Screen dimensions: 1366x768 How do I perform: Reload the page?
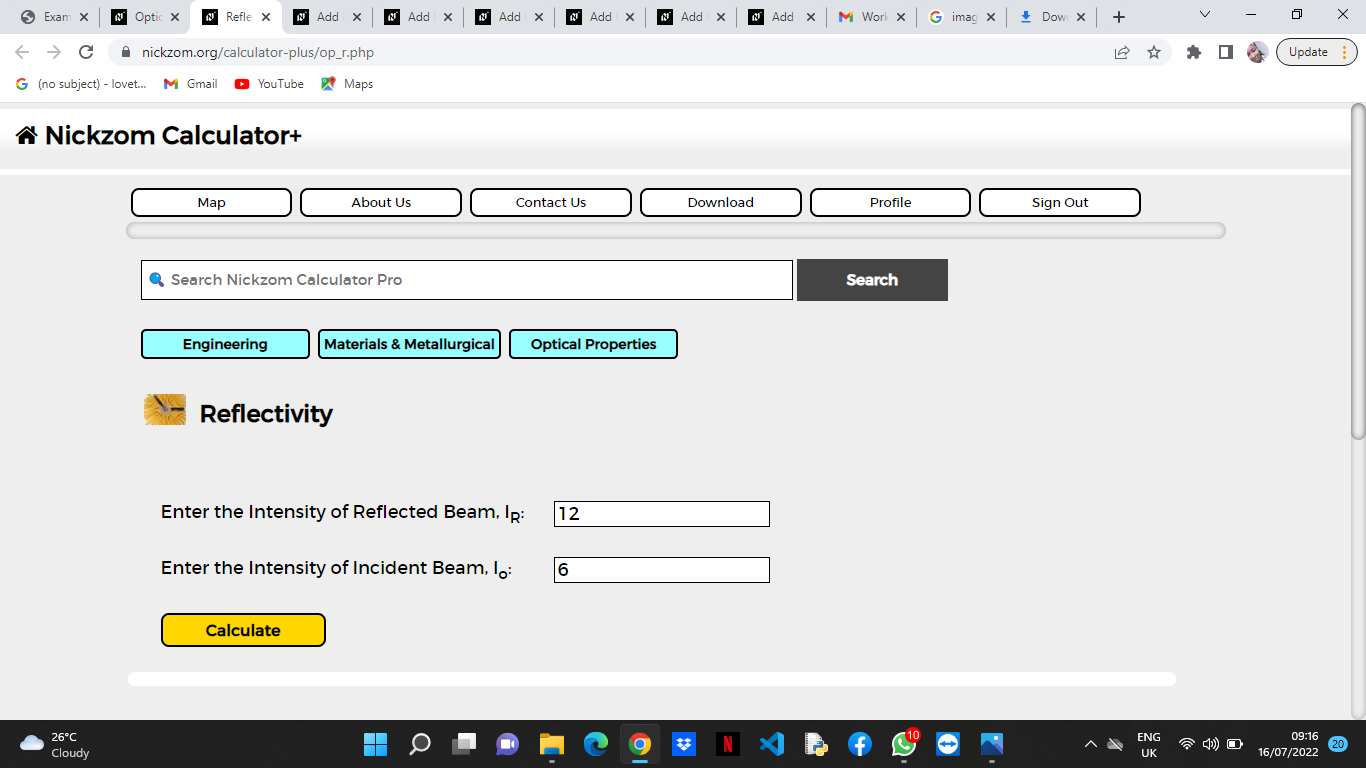click(86, 52)
